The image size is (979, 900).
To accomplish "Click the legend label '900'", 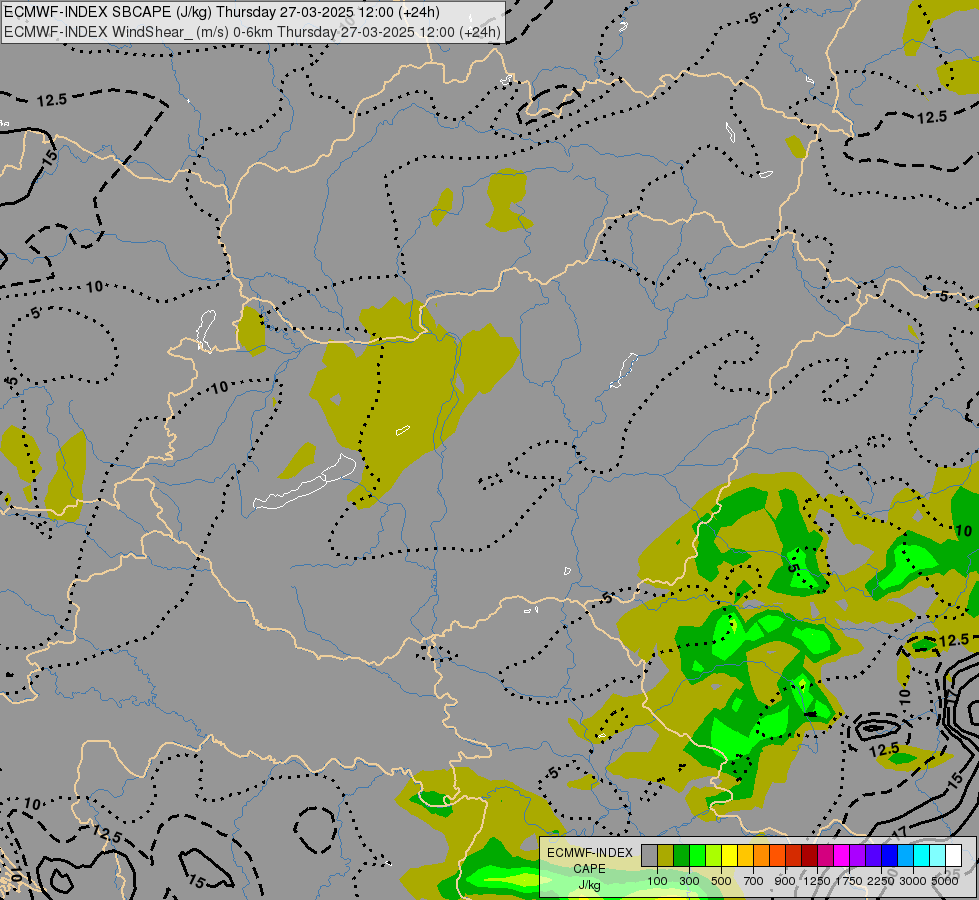I will (x=785, y=881).
